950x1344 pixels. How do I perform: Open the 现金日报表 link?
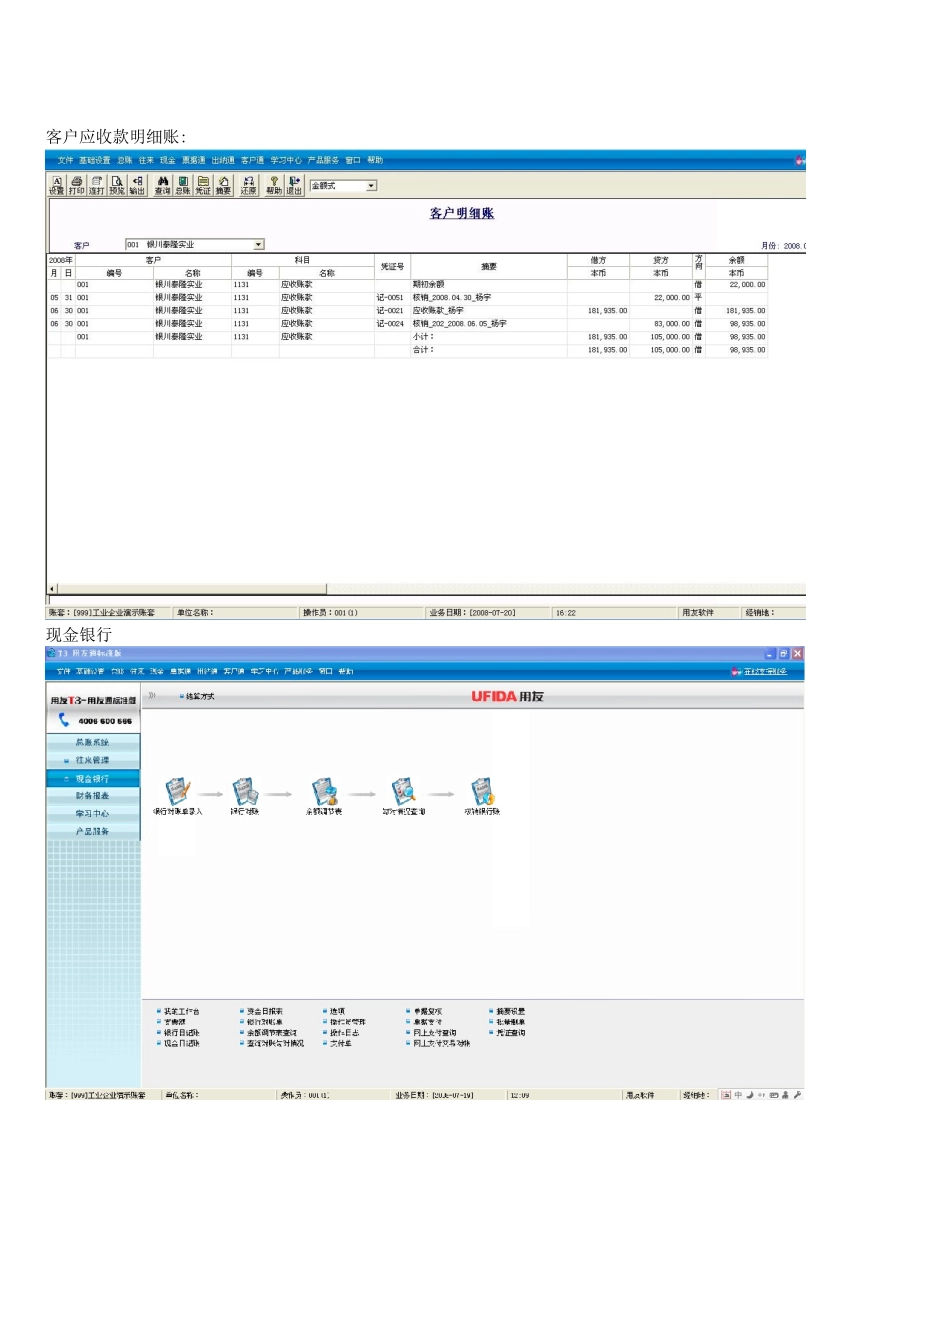tap(264, 1012)
